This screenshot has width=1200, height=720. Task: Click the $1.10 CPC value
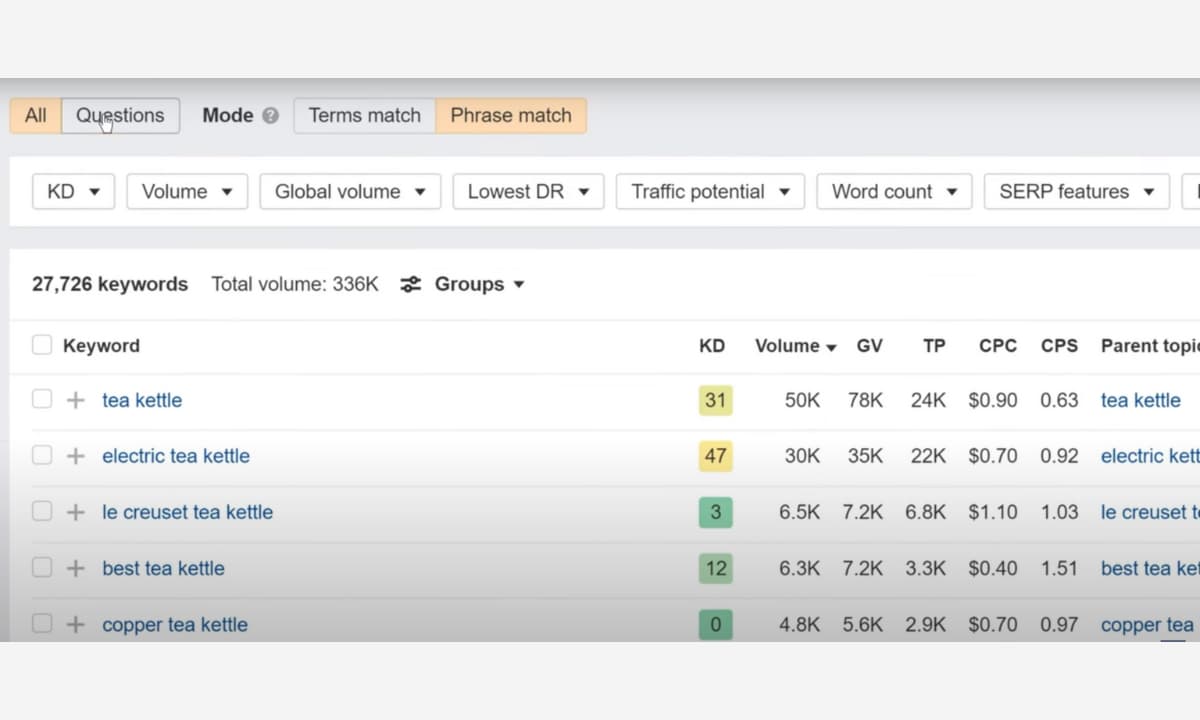point(993,512)
